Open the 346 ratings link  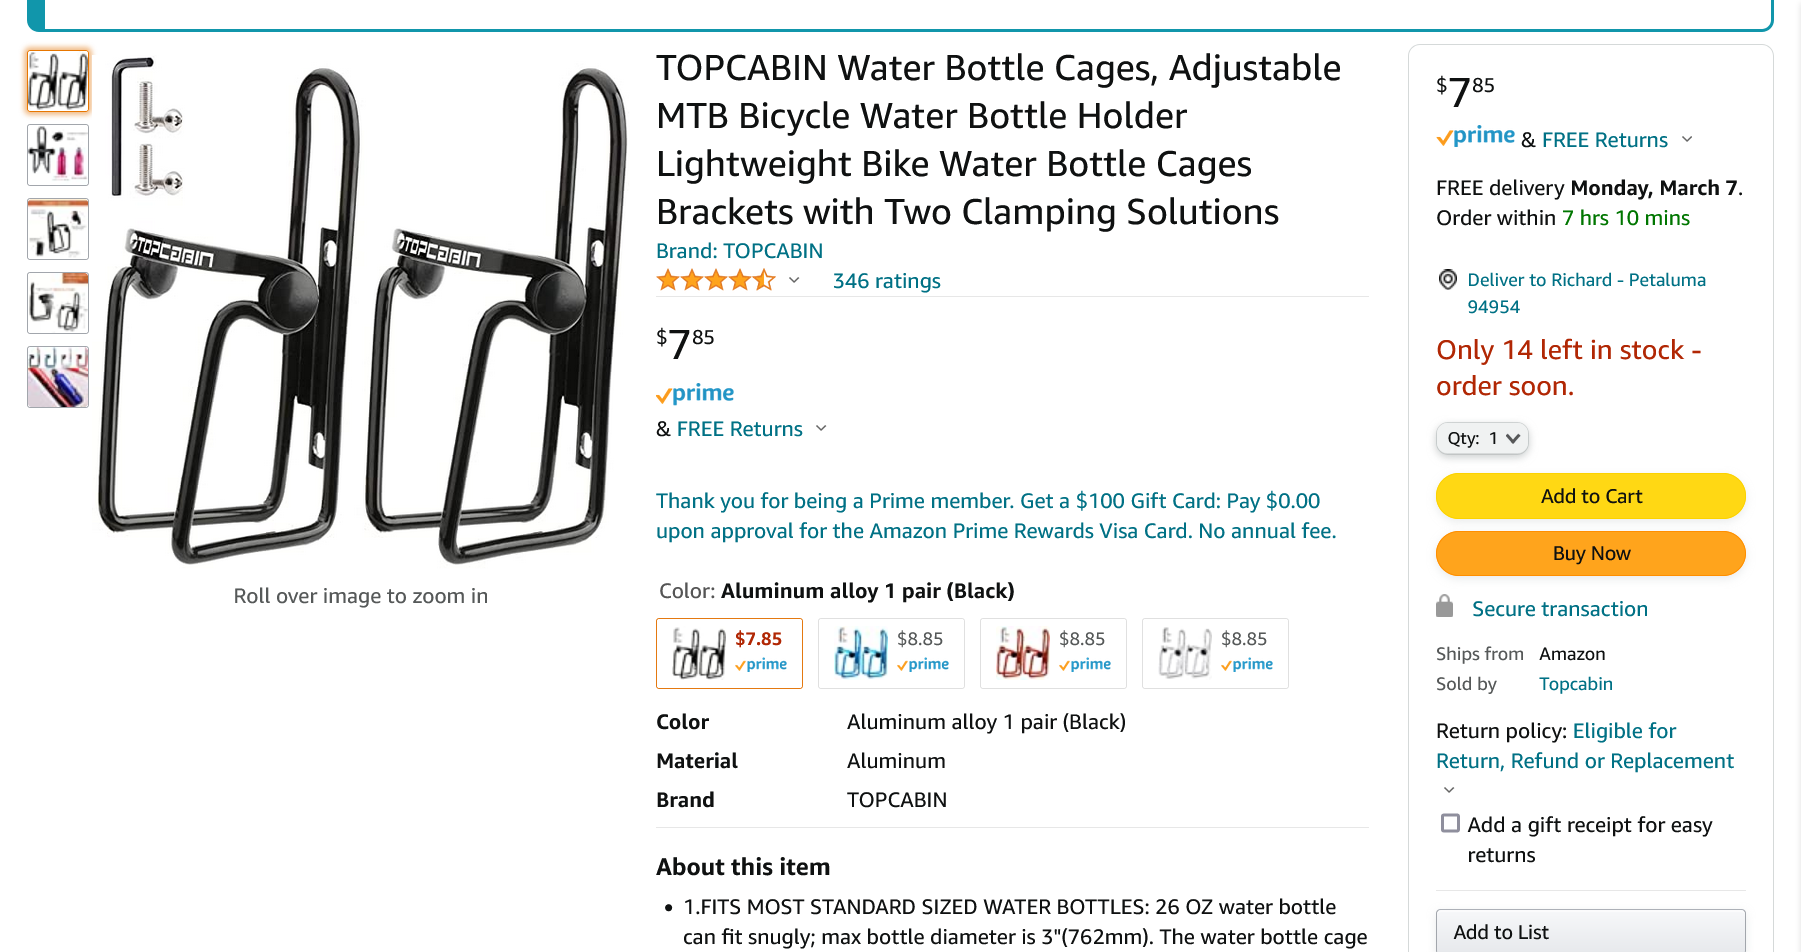pyautogui.click(x=886, y=281)
